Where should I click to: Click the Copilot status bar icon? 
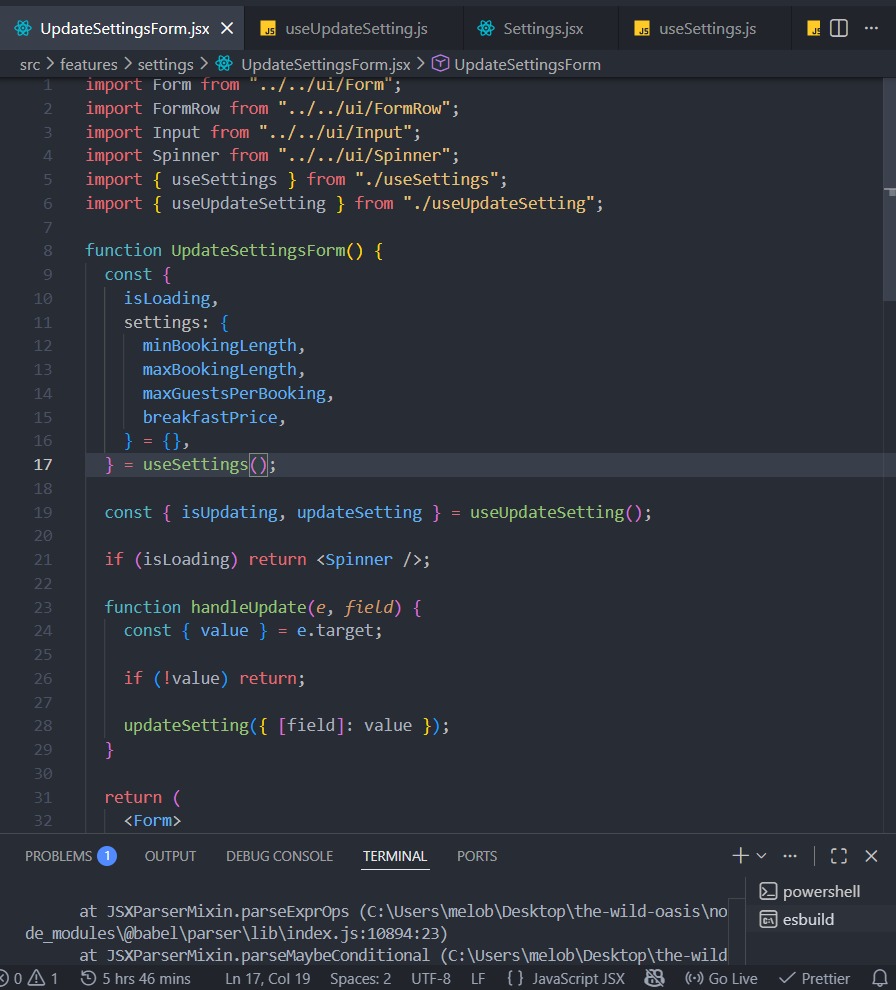point(655,978)
